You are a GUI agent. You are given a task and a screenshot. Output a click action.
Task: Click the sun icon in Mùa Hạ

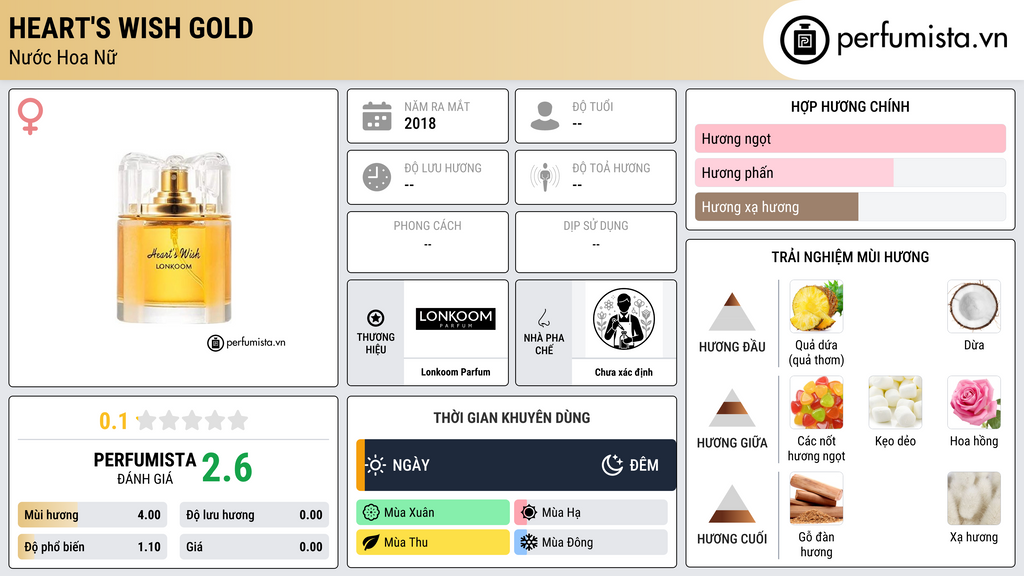click(529, 513)
